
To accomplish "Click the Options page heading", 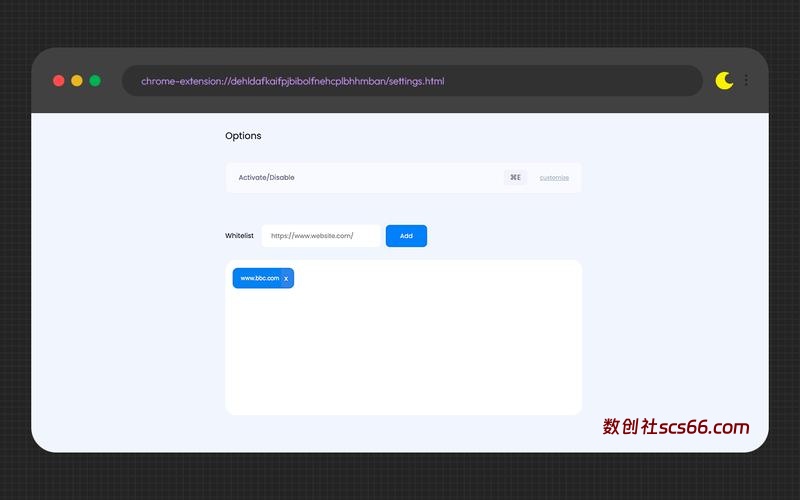I will pyautogui.click(x=243, y=136).
